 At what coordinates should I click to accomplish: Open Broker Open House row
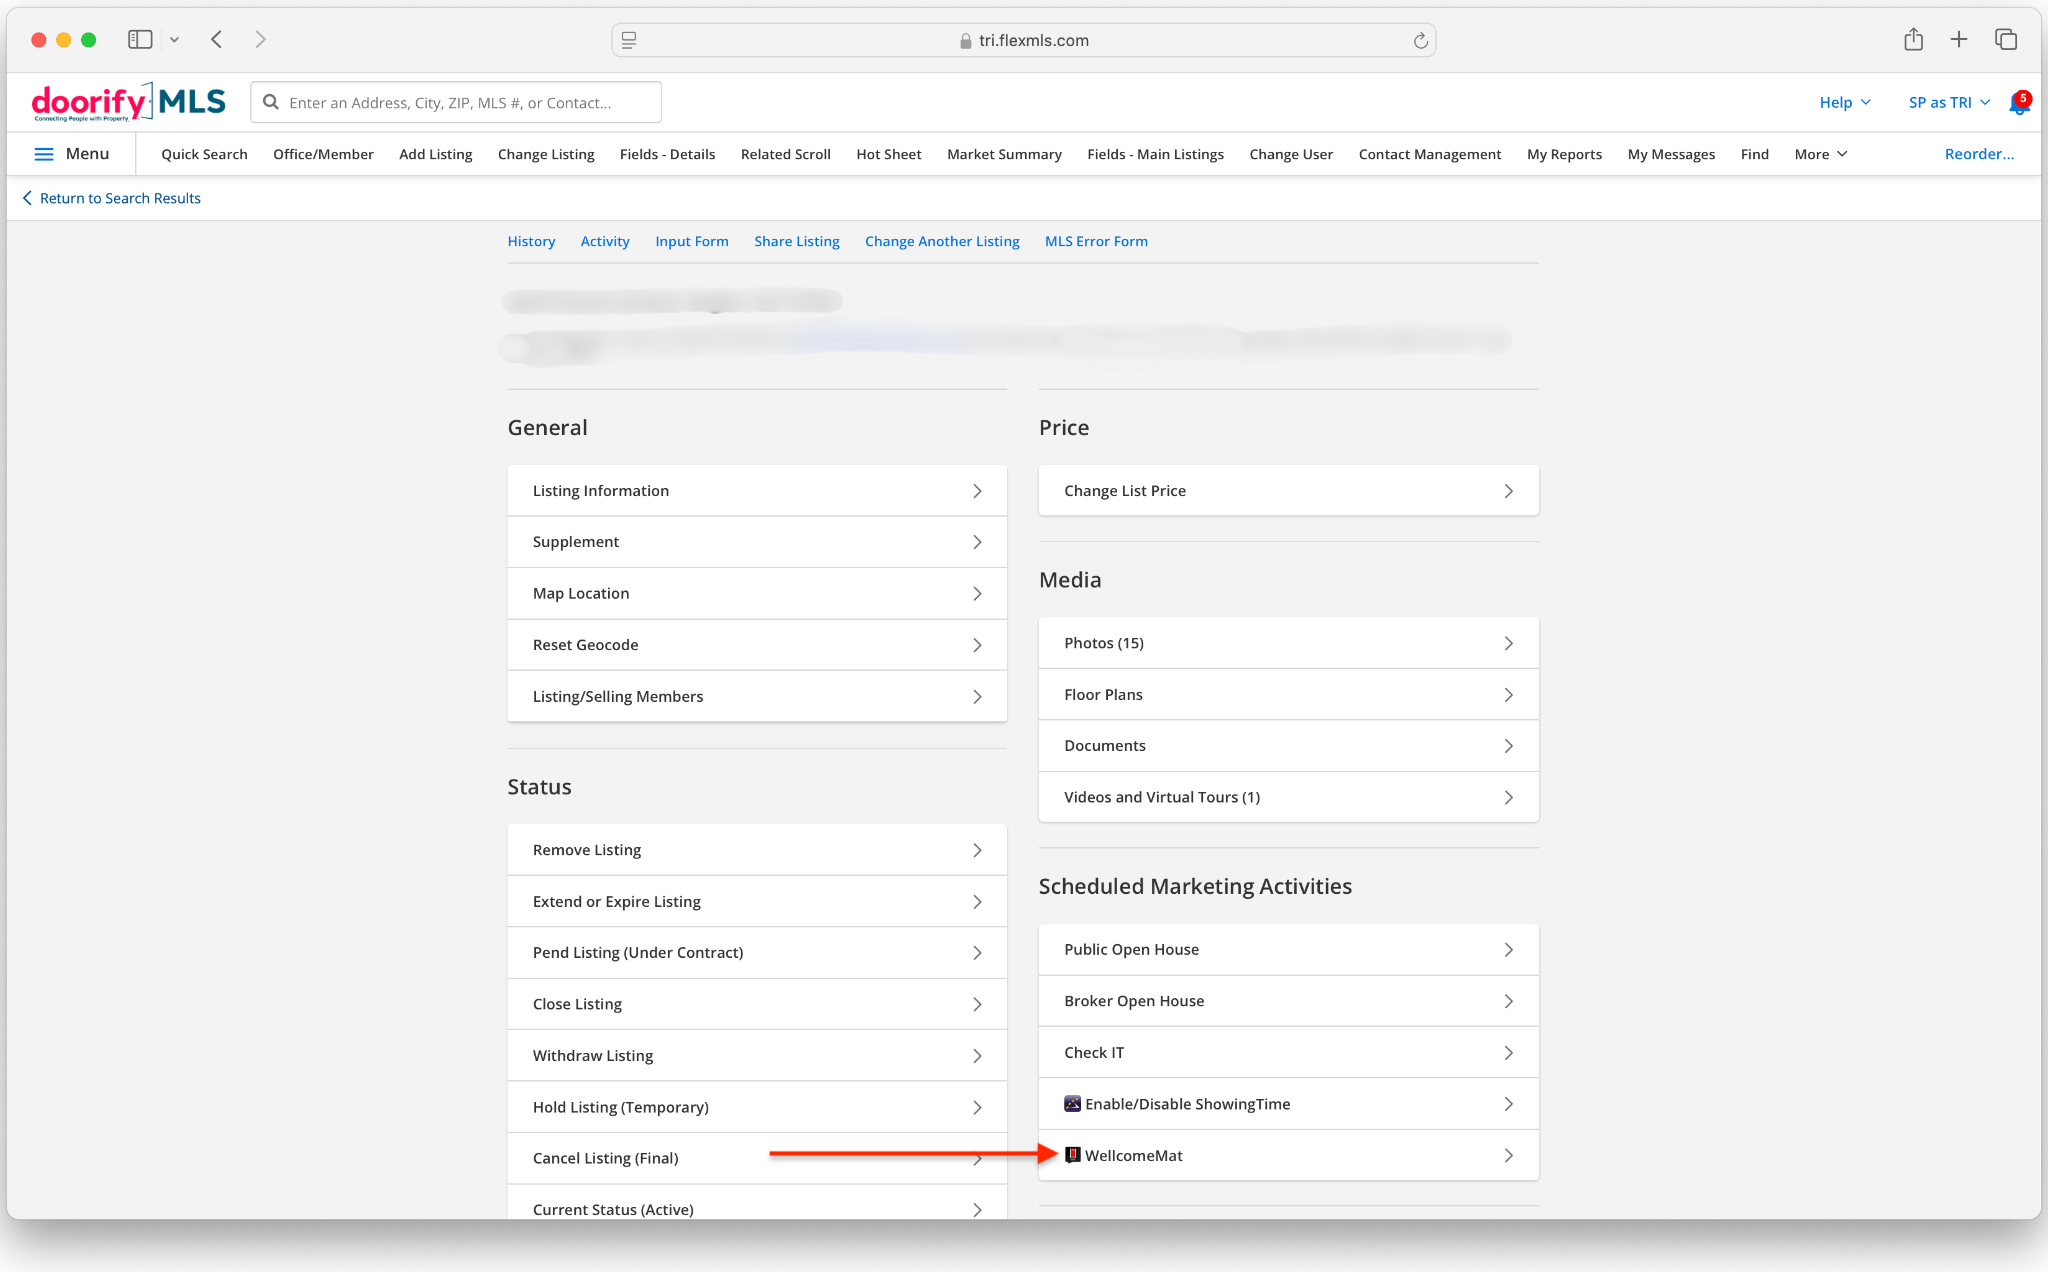pyautogui.click(x=1288, y=1001)
